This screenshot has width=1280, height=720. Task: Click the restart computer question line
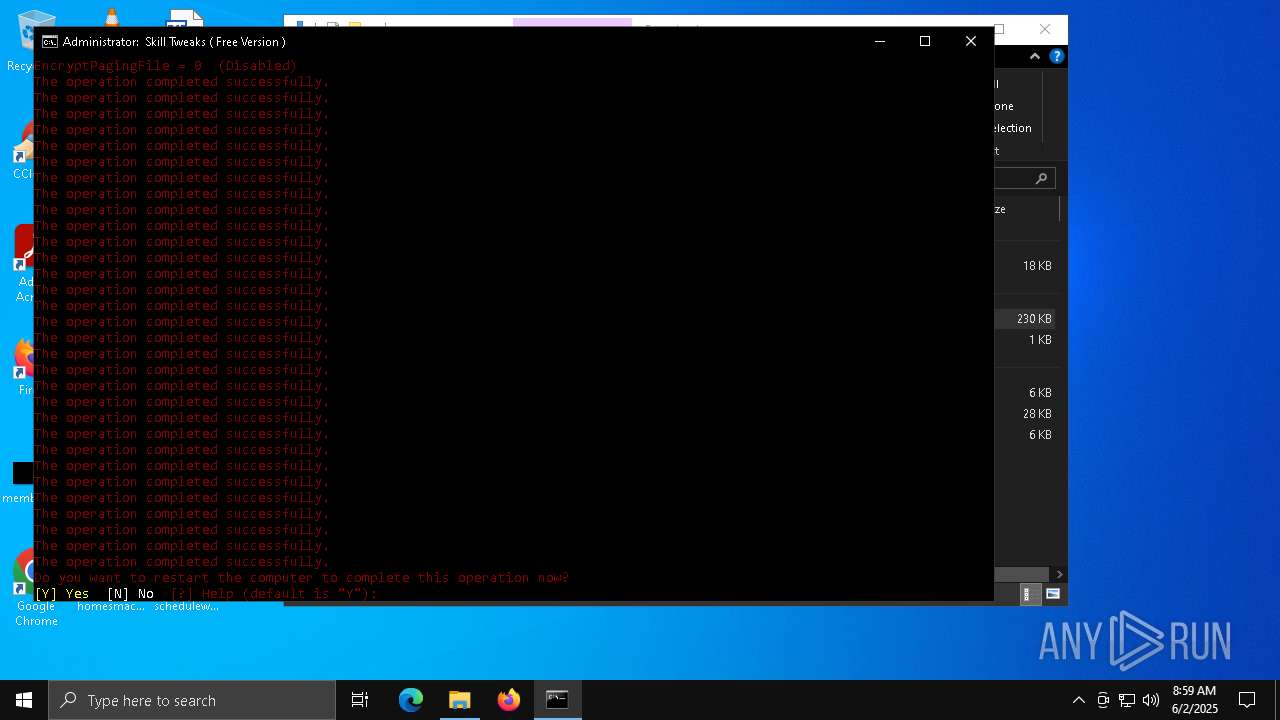[x=301, y=578]
